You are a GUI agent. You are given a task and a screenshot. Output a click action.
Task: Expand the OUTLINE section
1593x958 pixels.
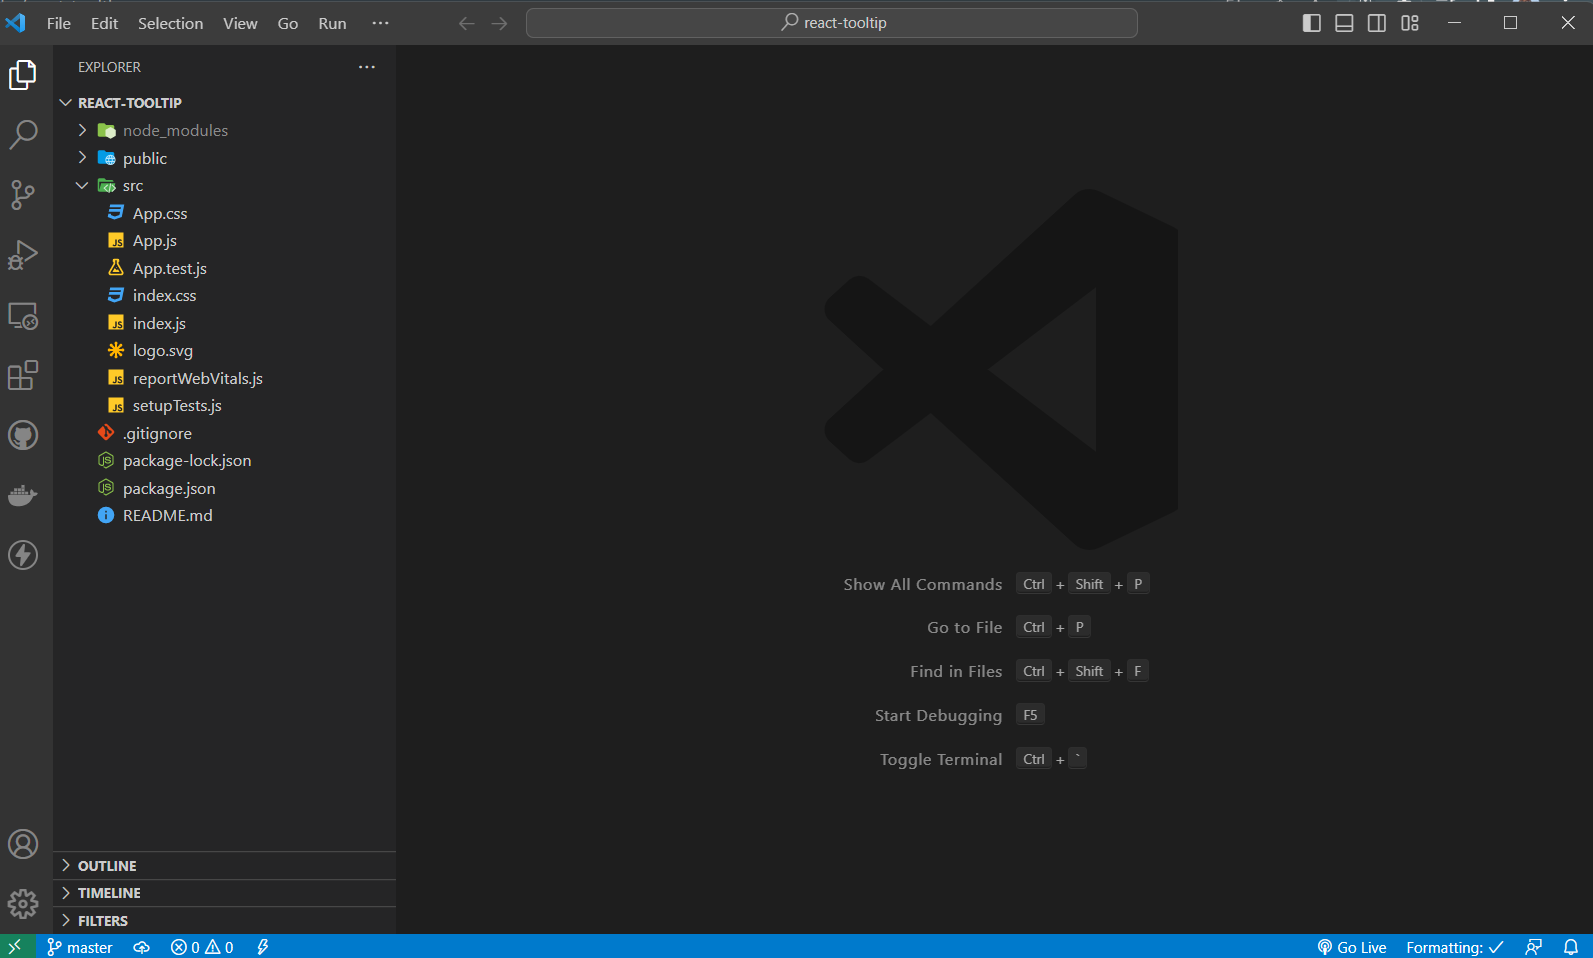pyautogui.click(x=224, y=866)
